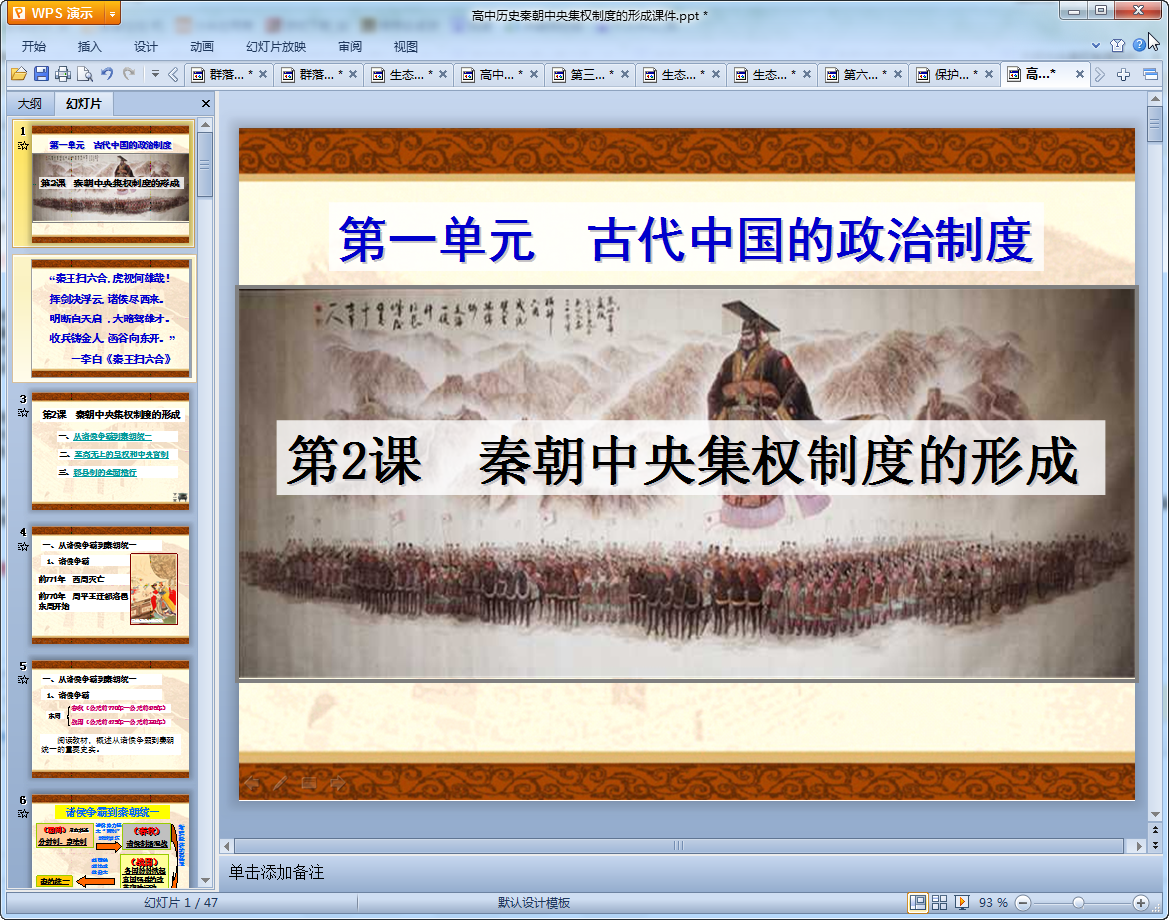Open Help with the blue question mark
Screen dimensions: 1169x920
coord(1138,45)
